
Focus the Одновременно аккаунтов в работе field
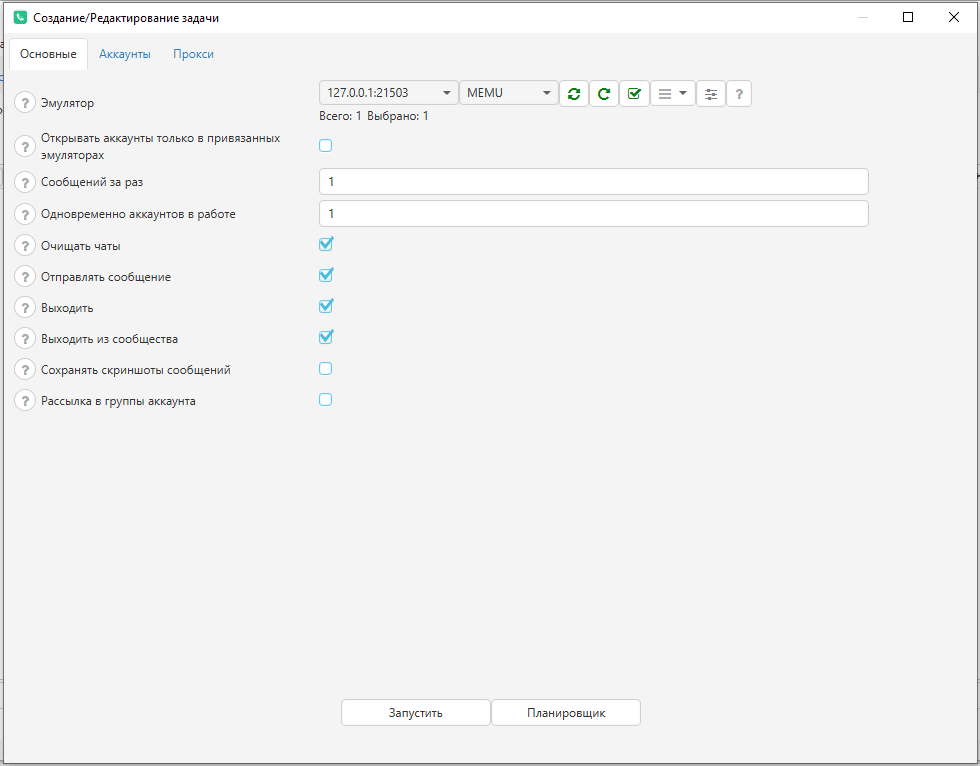coord(594,214)
